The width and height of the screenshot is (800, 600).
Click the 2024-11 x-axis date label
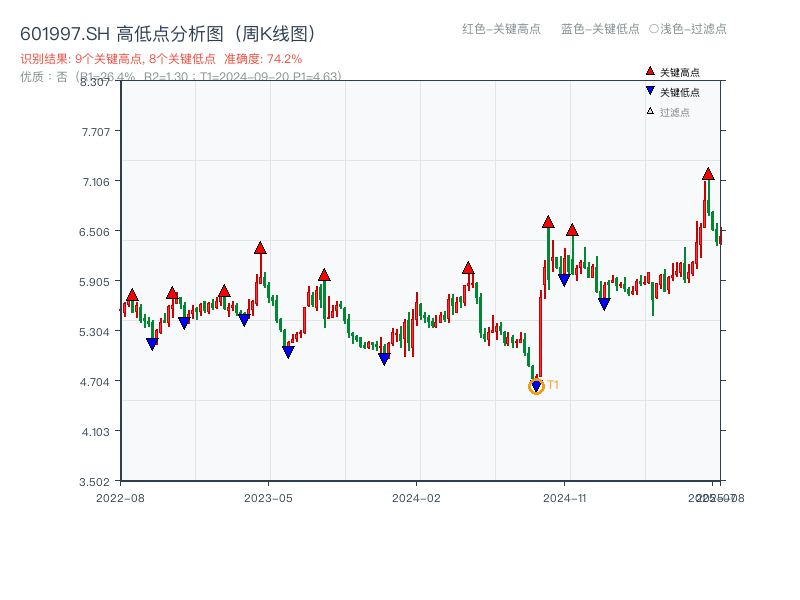coord(564,498)
